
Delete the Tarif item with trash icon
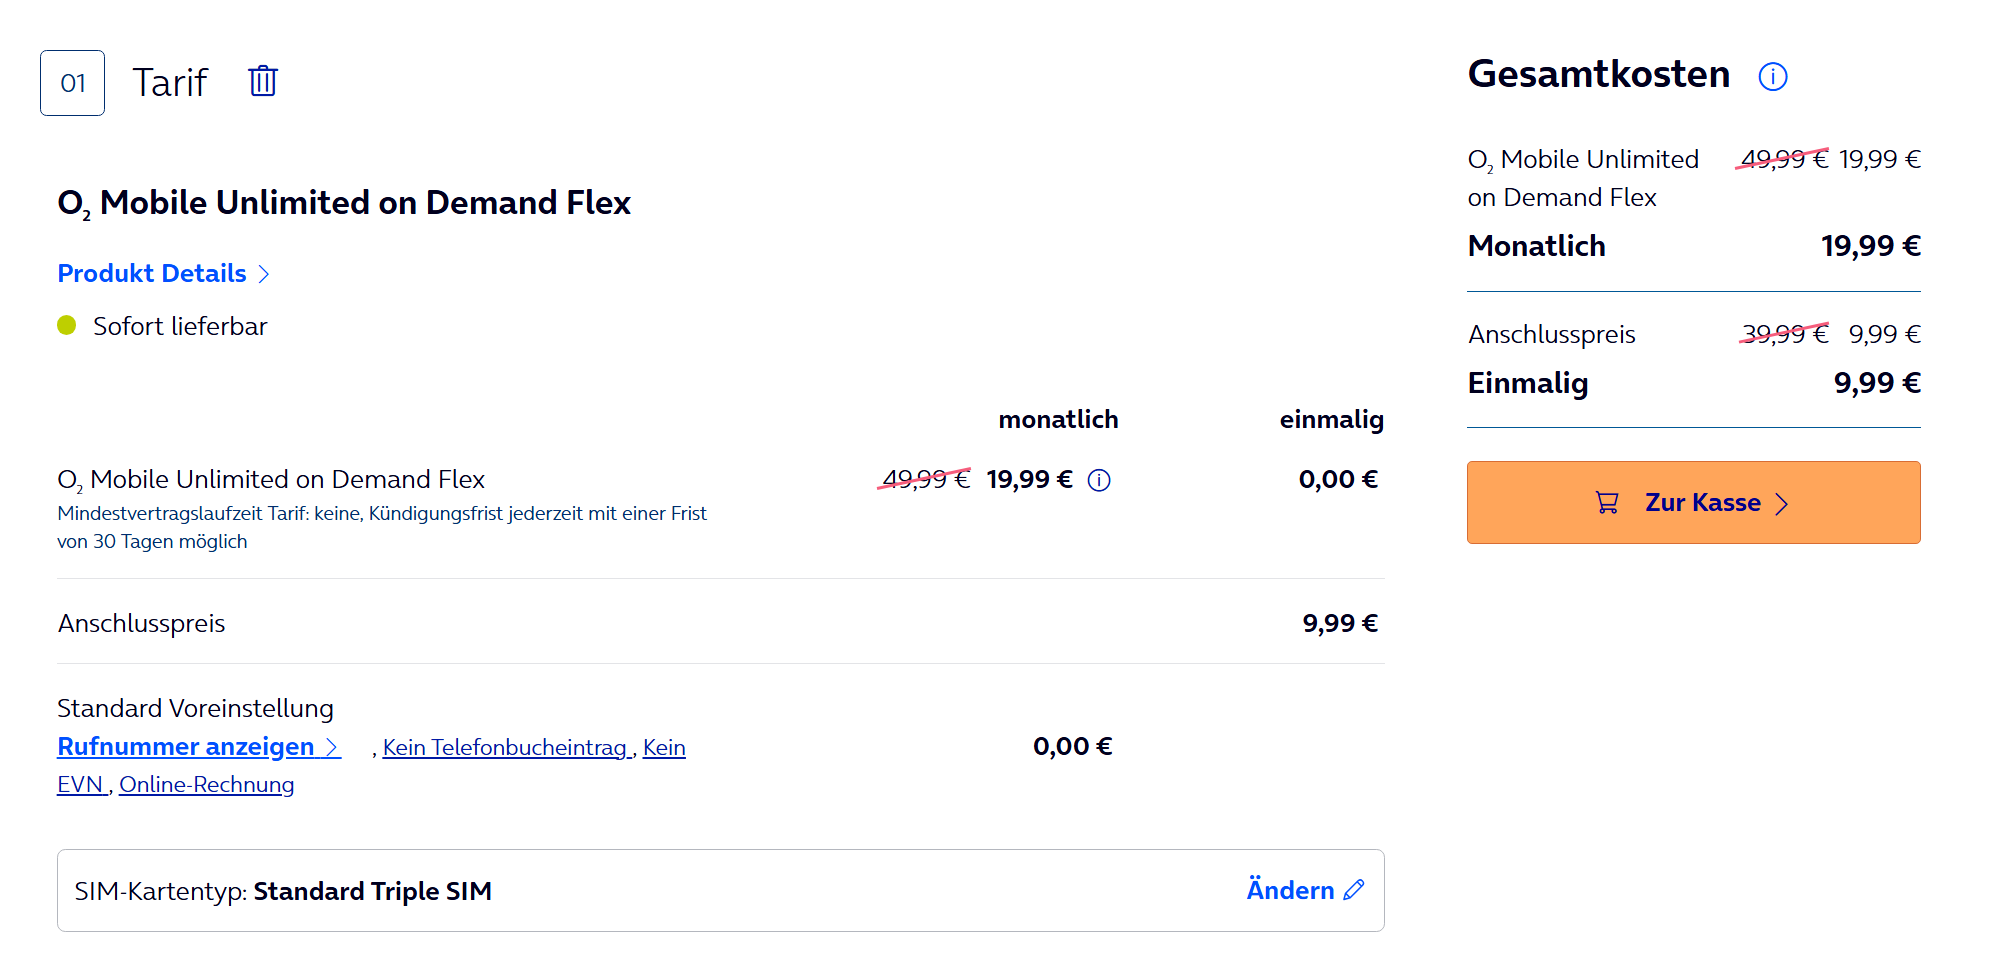[263, 81]
